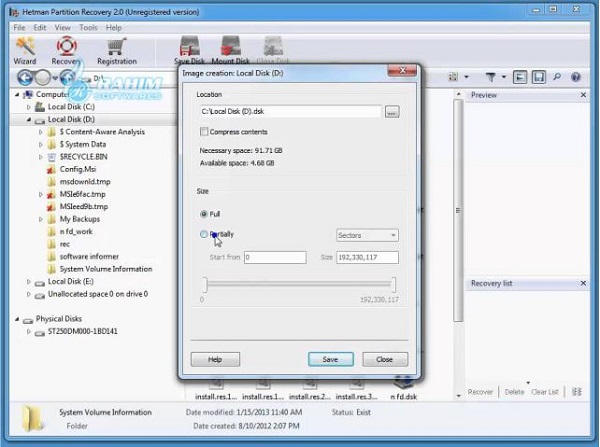Image resolution: width=600 pixels, height=447 pixels.
Task: Click the save floppy icon in toolbar
Action: (x=538, y=77)
